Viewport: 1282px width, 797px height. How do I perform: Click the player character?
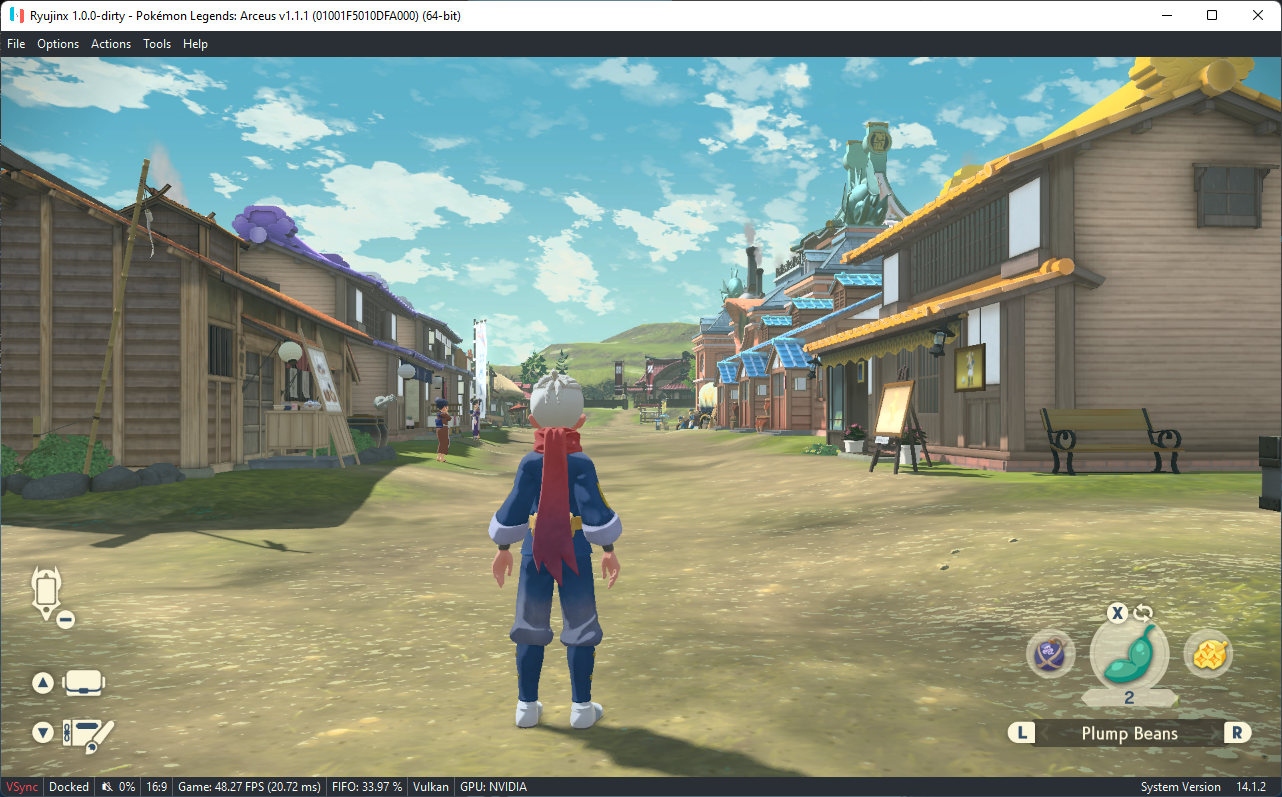click(556, 548)
